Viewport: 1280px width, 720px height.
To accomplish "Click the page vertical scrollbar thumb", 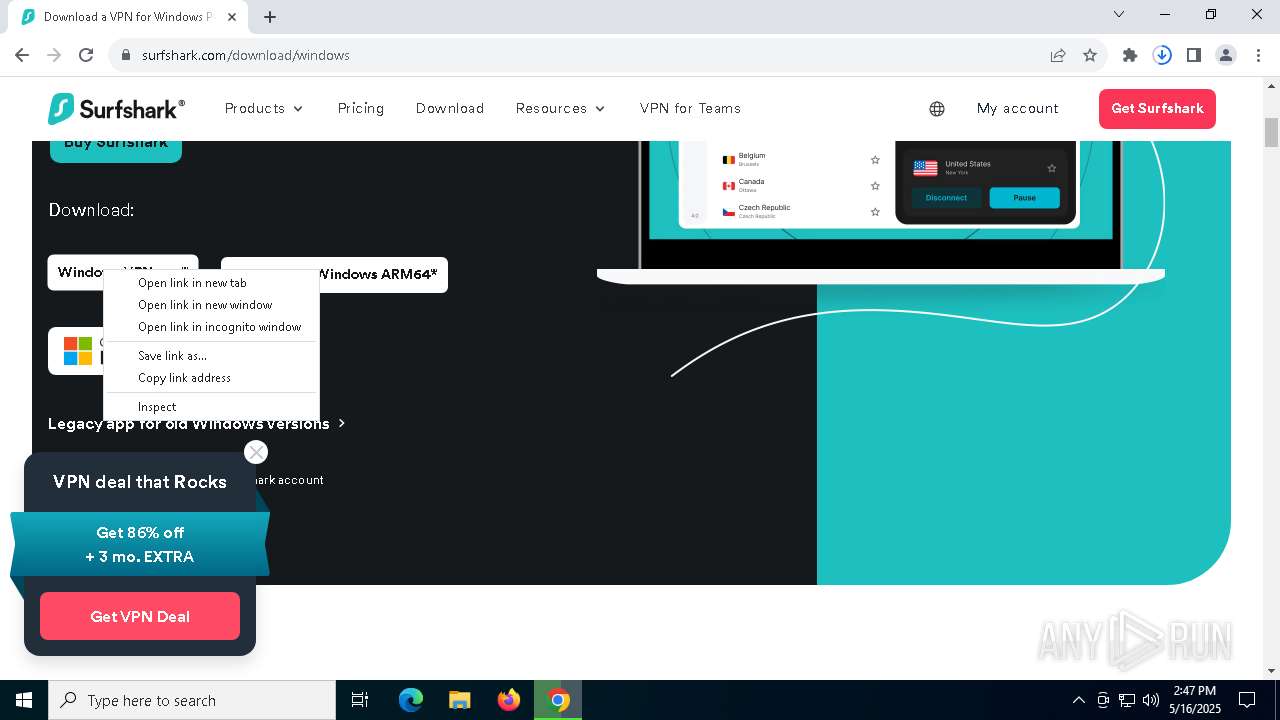I will pos(1271,132).
